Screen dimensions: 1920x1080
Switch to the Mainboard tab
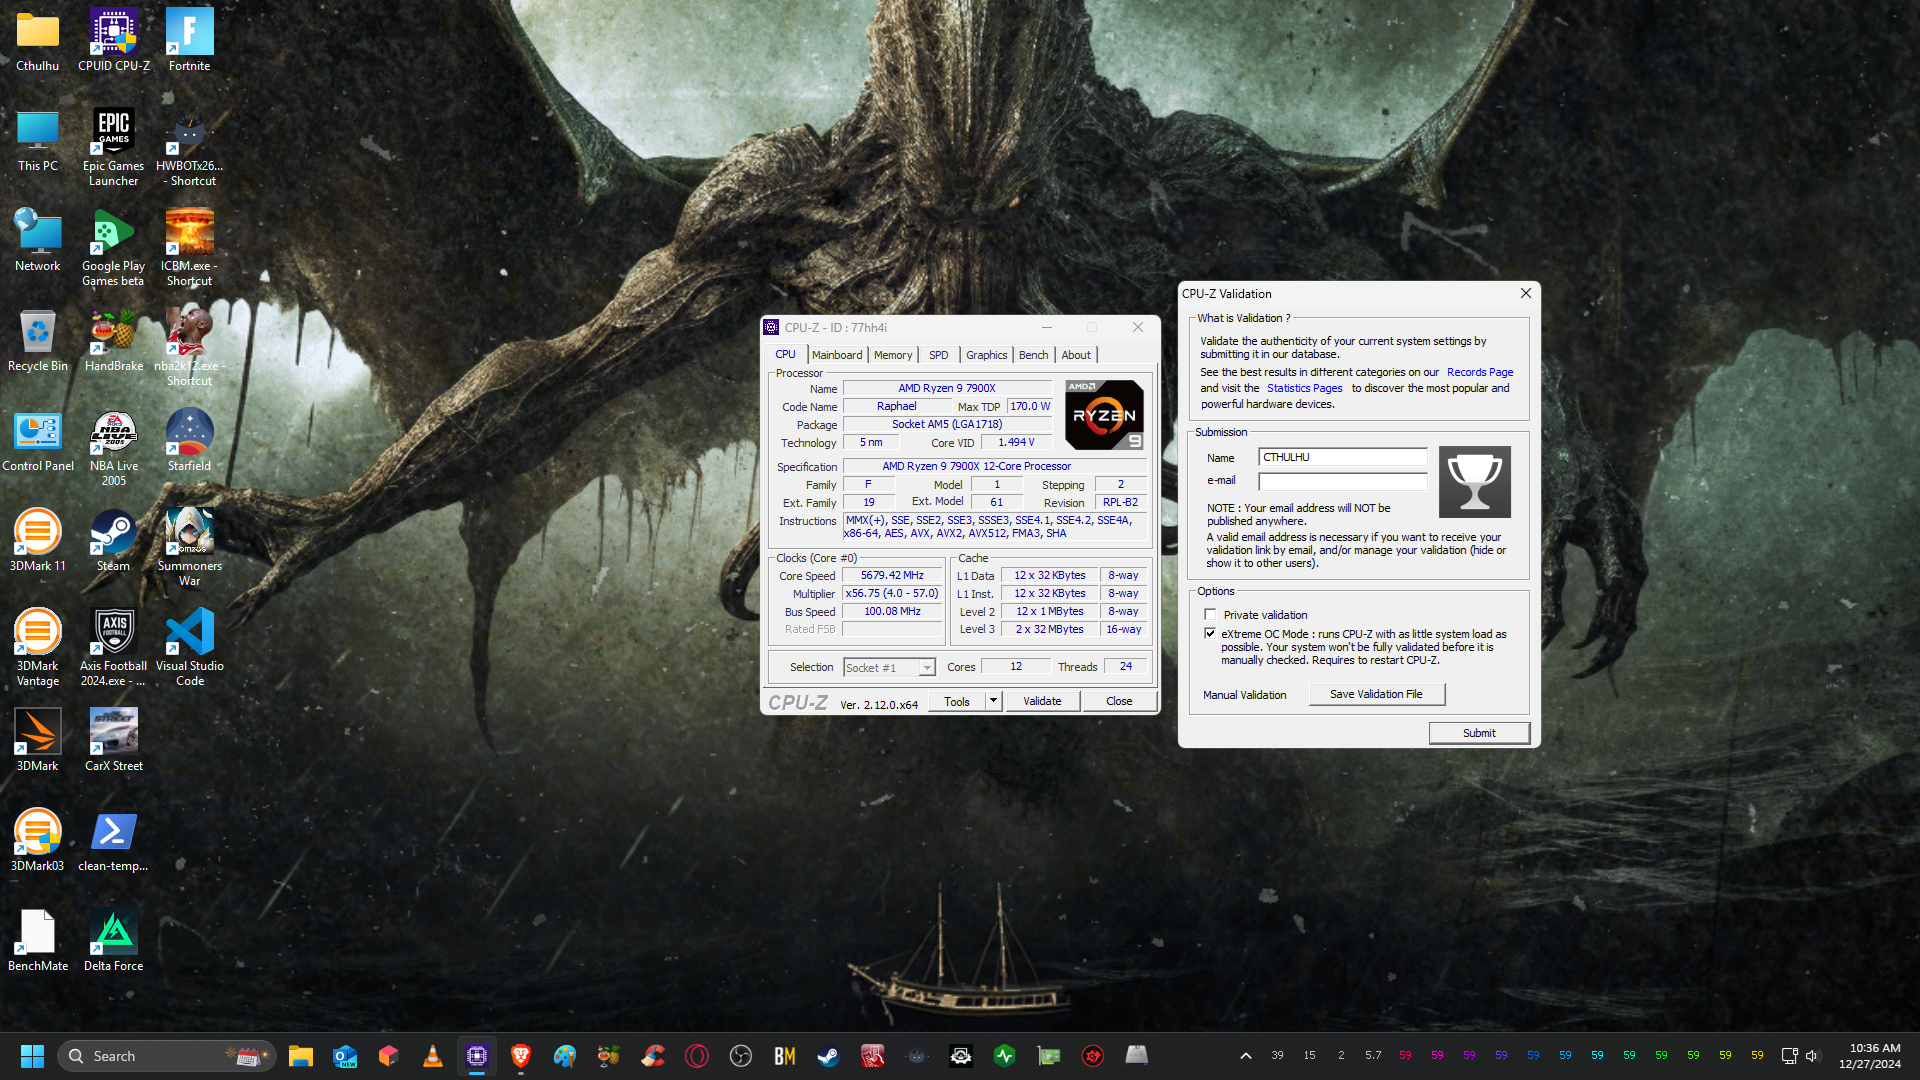pos(837,355)
